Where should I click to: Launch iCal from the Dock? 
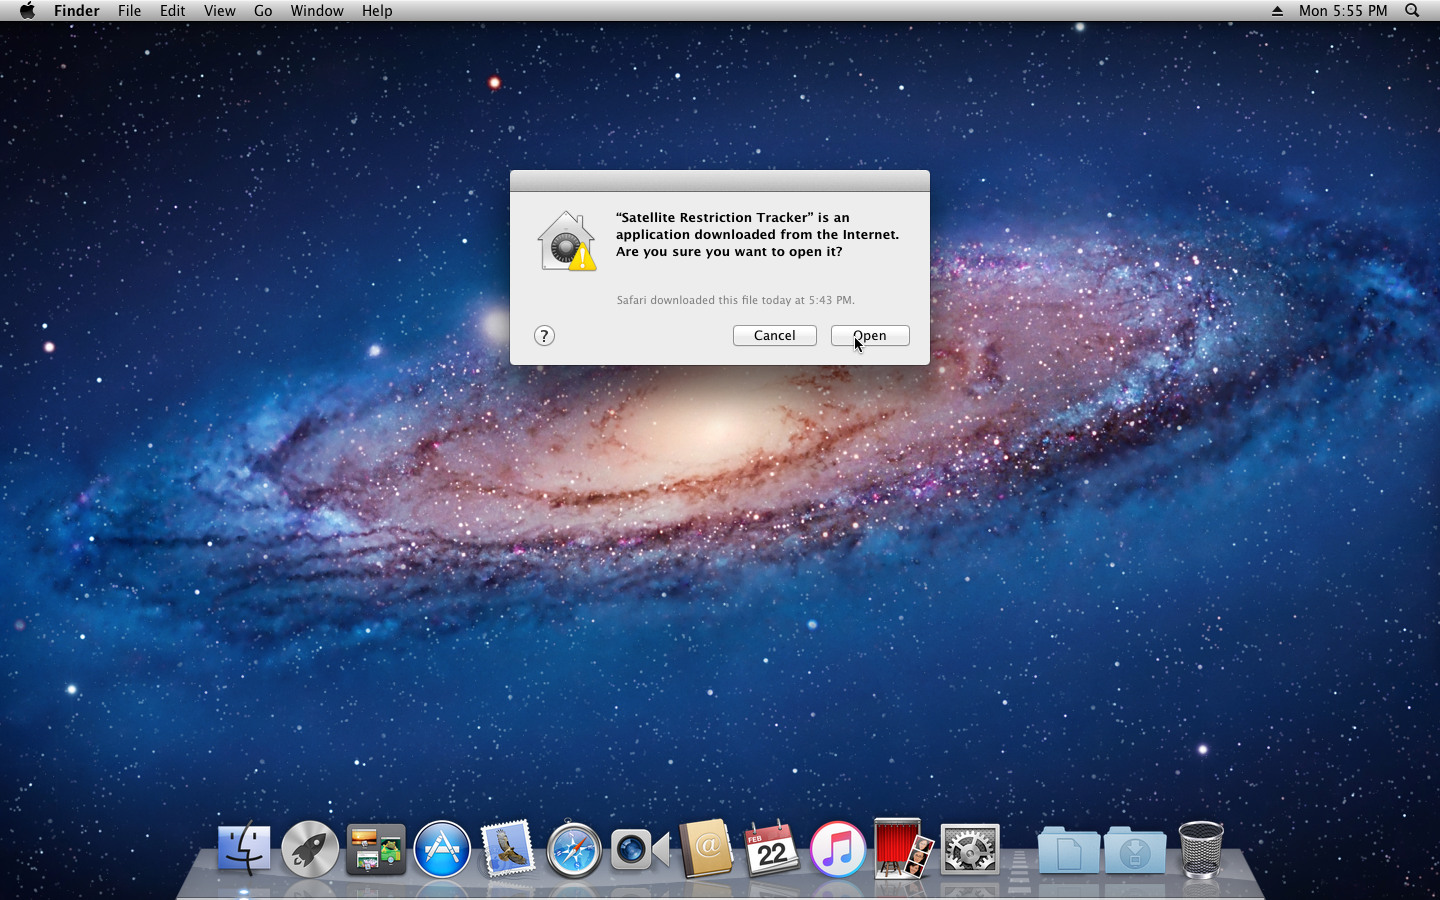pyautogui.click(x=771, y=849)
